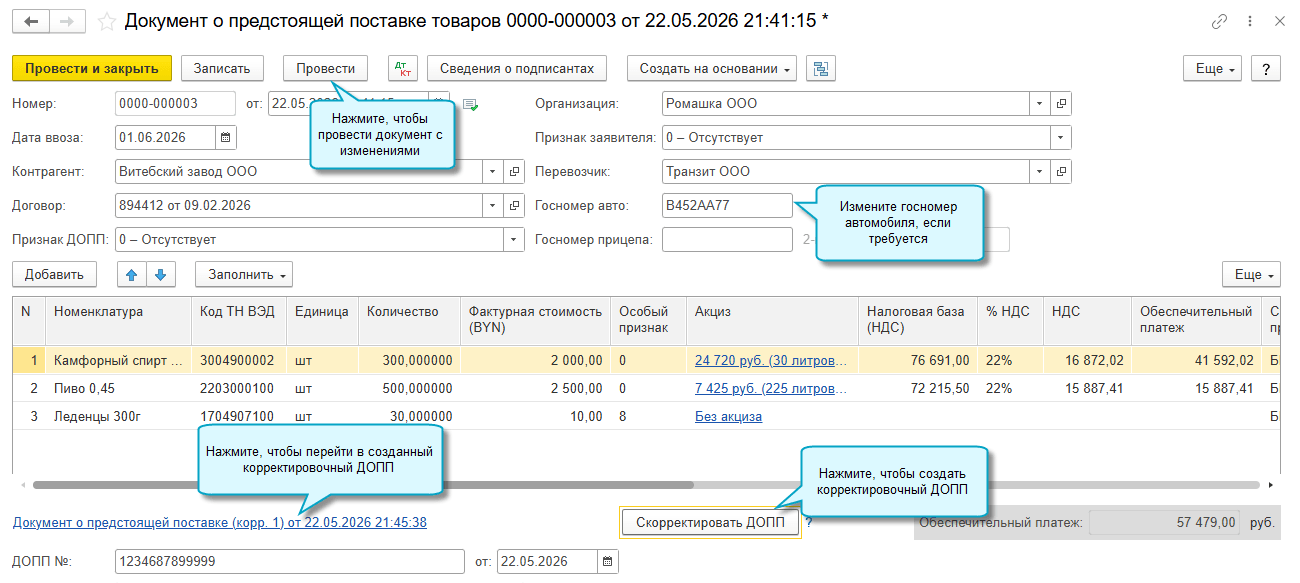
Task: Click the Госномер авто field
Action: pyautogui.click(x=727, y=206)
